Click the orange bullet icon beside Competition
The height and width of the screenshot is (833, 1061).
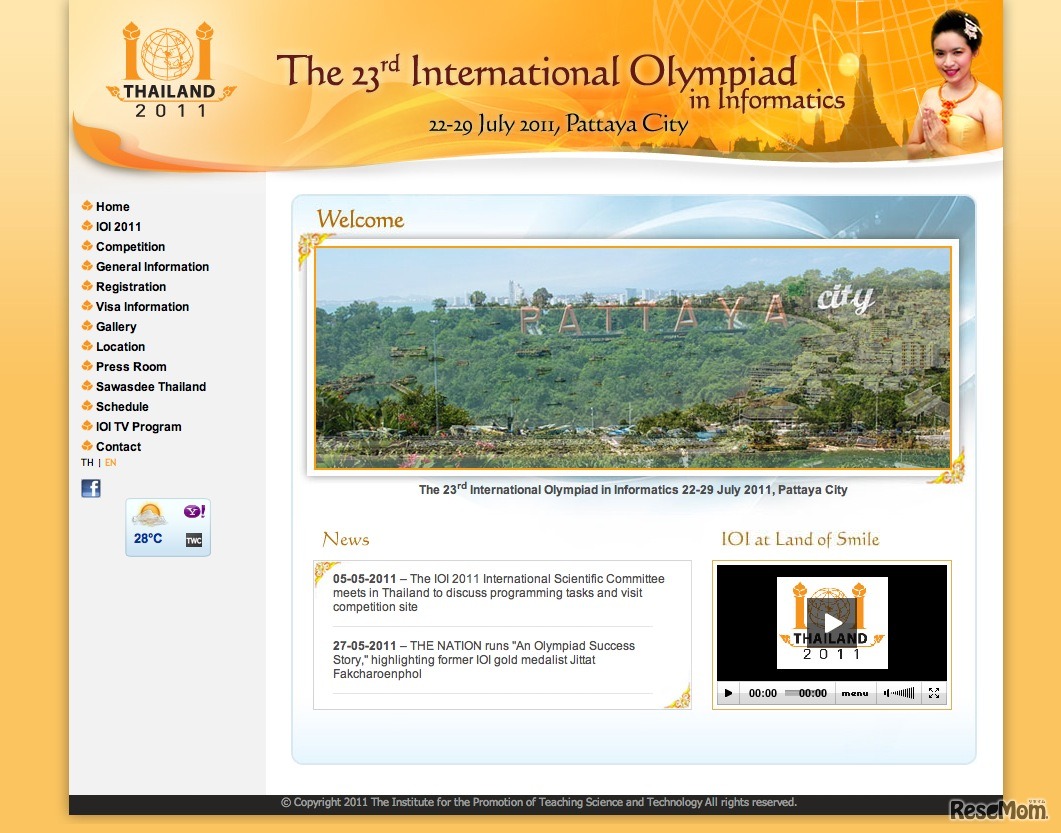[87, 246]
